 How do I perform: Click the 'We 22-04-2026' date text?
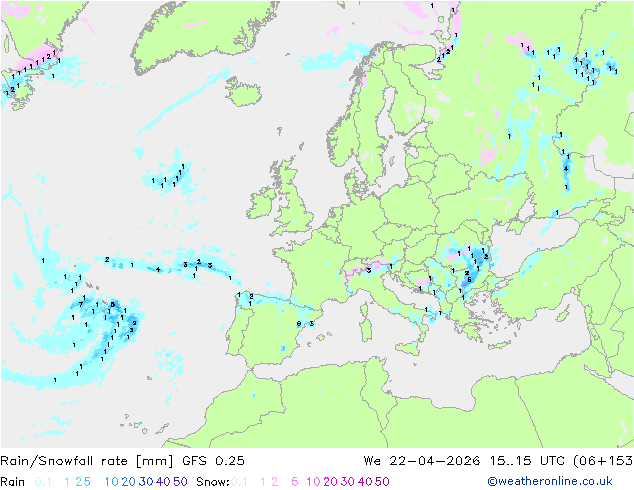422,460
